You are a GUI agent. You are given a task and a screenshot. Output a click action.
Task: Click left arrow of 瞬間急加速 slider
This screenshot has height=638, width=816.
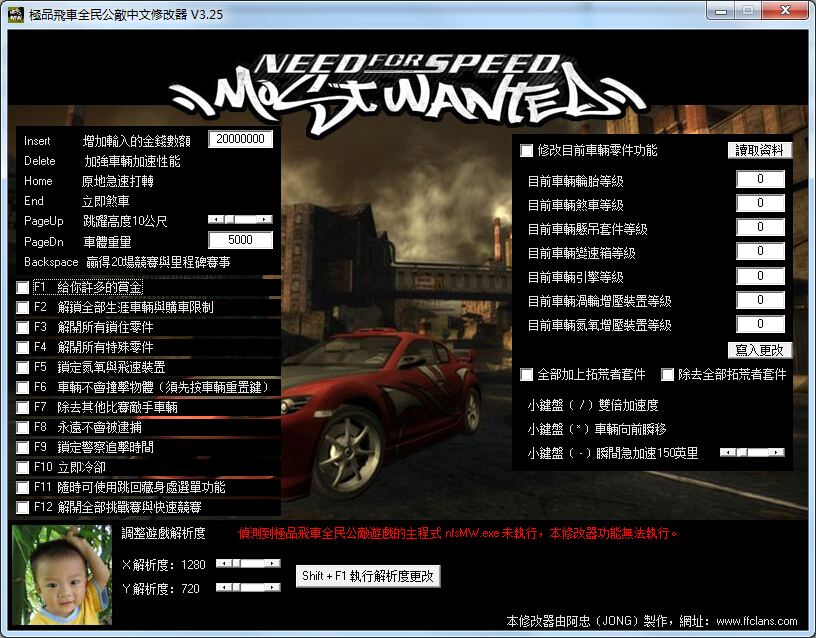[726, 453]
